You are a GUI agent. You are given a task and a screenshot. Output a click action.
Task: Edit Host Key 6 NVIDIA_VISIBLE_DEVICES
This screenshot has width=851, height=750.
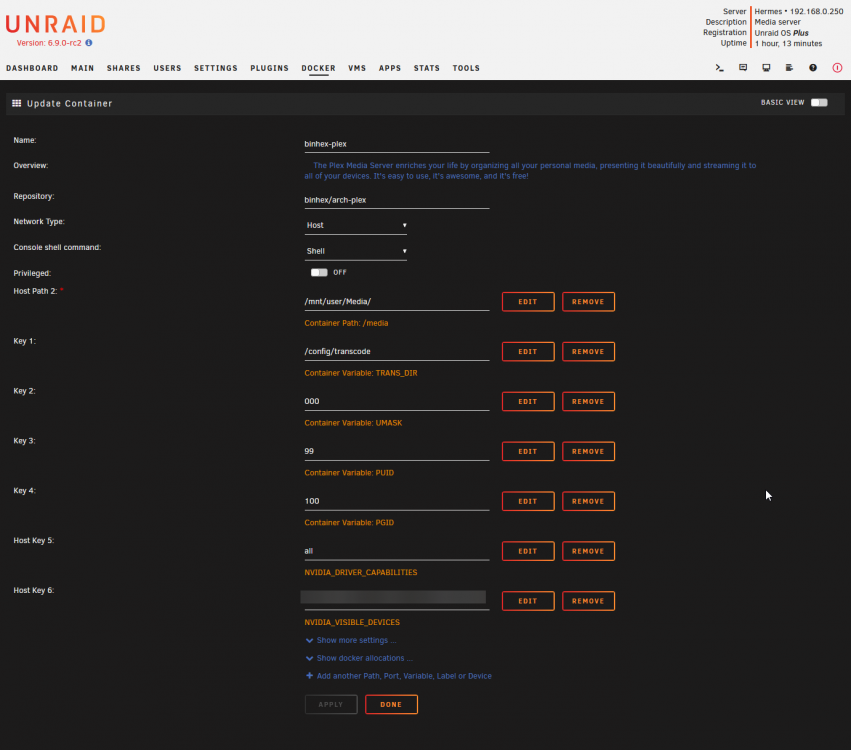click(x=528, y=601)
